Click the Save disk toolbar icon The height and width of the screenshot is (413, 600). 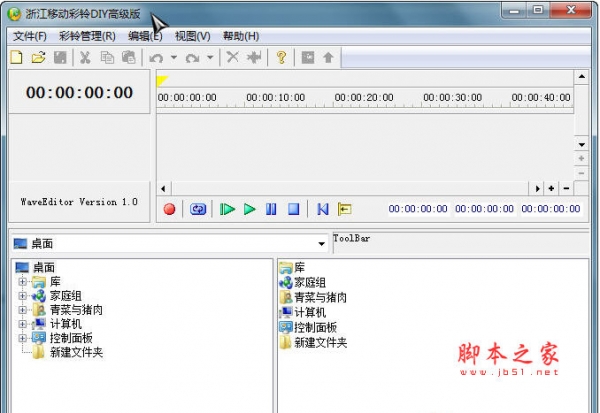(x=60, y=57)
